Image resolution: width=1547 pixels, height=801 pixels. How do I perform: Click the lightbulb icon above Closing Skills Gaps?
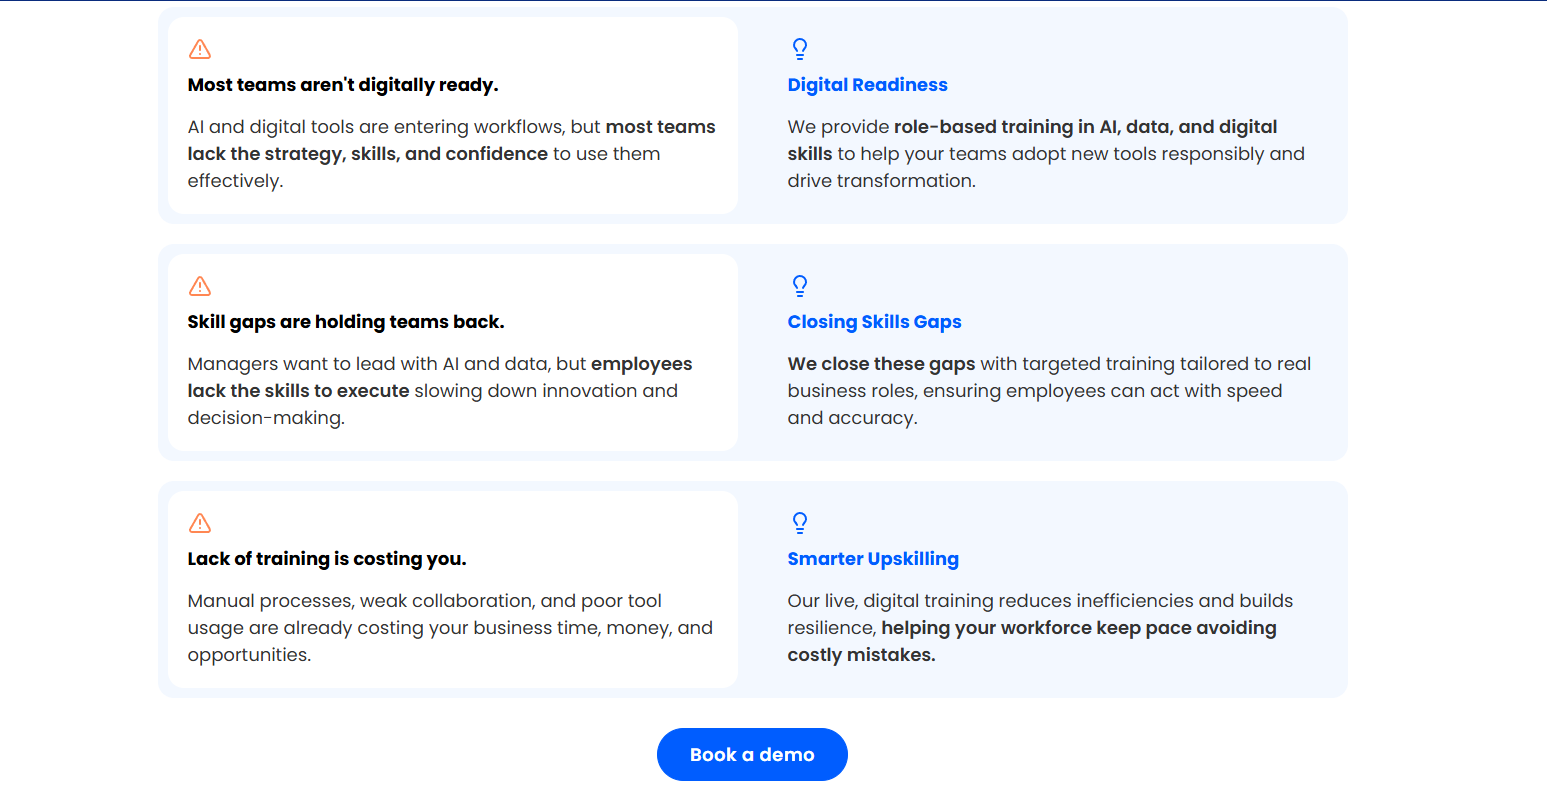pos(800,286)
